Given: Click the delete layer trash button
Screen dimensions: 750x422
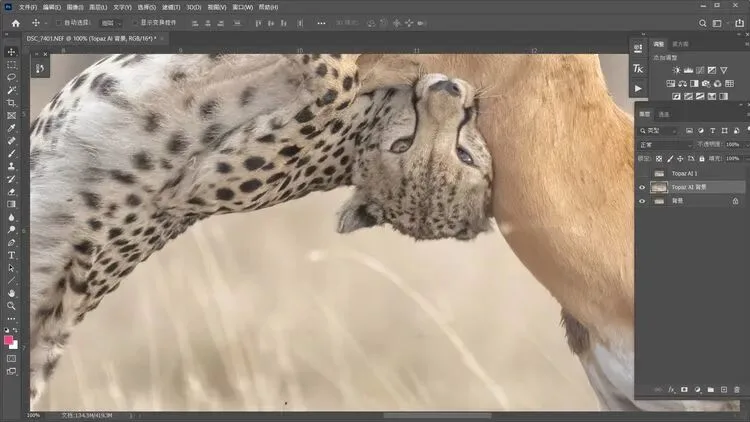Looking at the screenshot, I should click(x=737, y=390).
